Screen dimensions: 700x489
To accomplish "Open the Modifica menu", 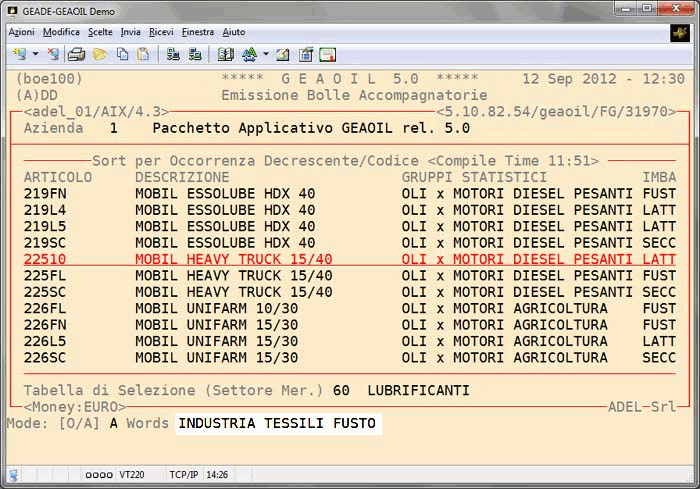I will (61, 32).
